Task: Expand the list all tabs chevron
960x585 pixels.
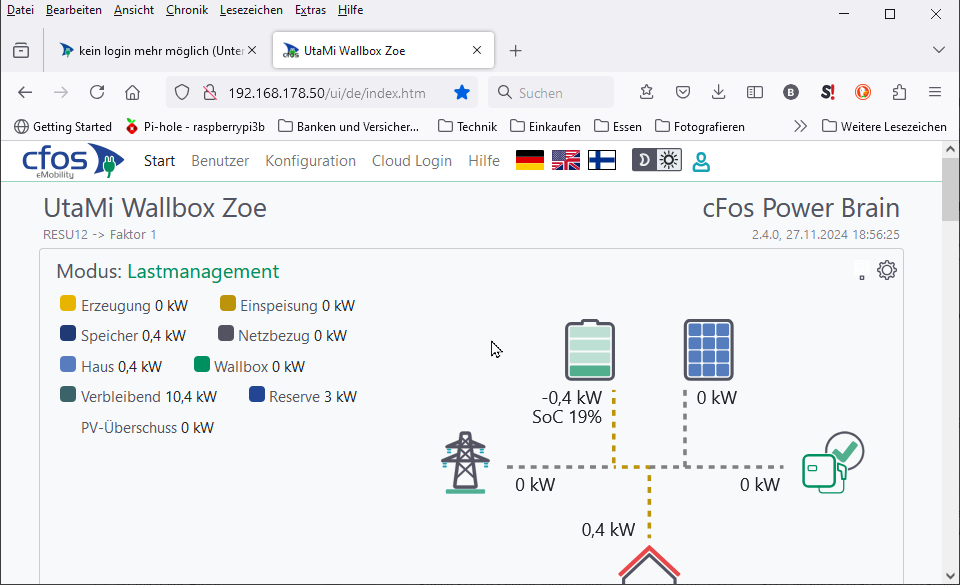Action: tap(939, 50)
